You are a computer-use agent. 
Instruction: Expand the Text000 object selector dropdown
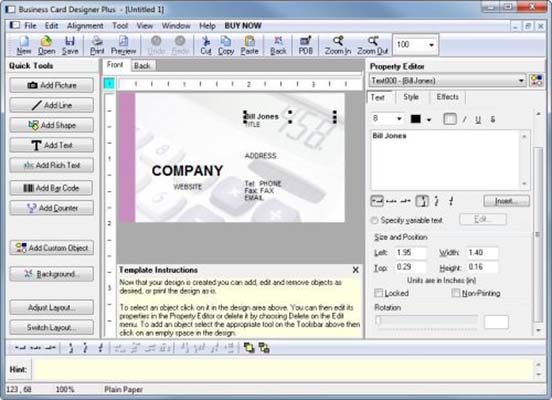[521, 81]
